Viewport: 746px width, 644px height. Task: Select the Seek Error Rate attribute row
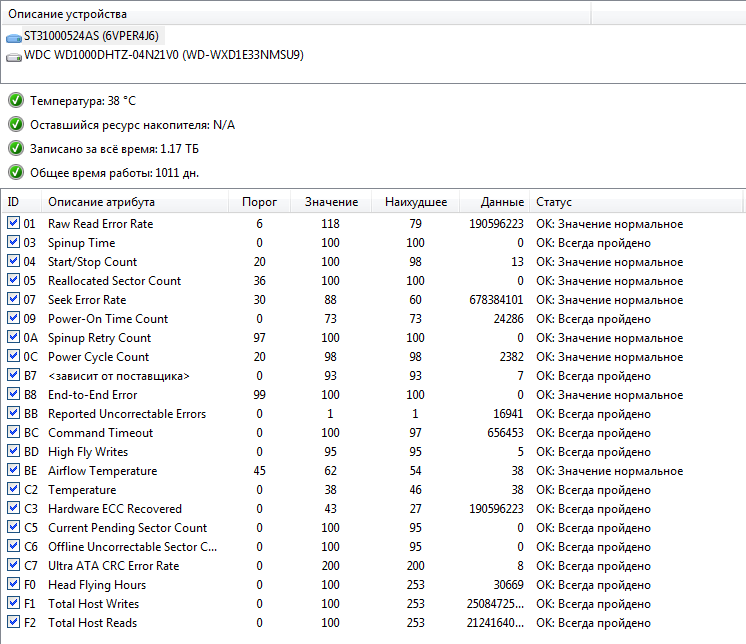(87, 300)
